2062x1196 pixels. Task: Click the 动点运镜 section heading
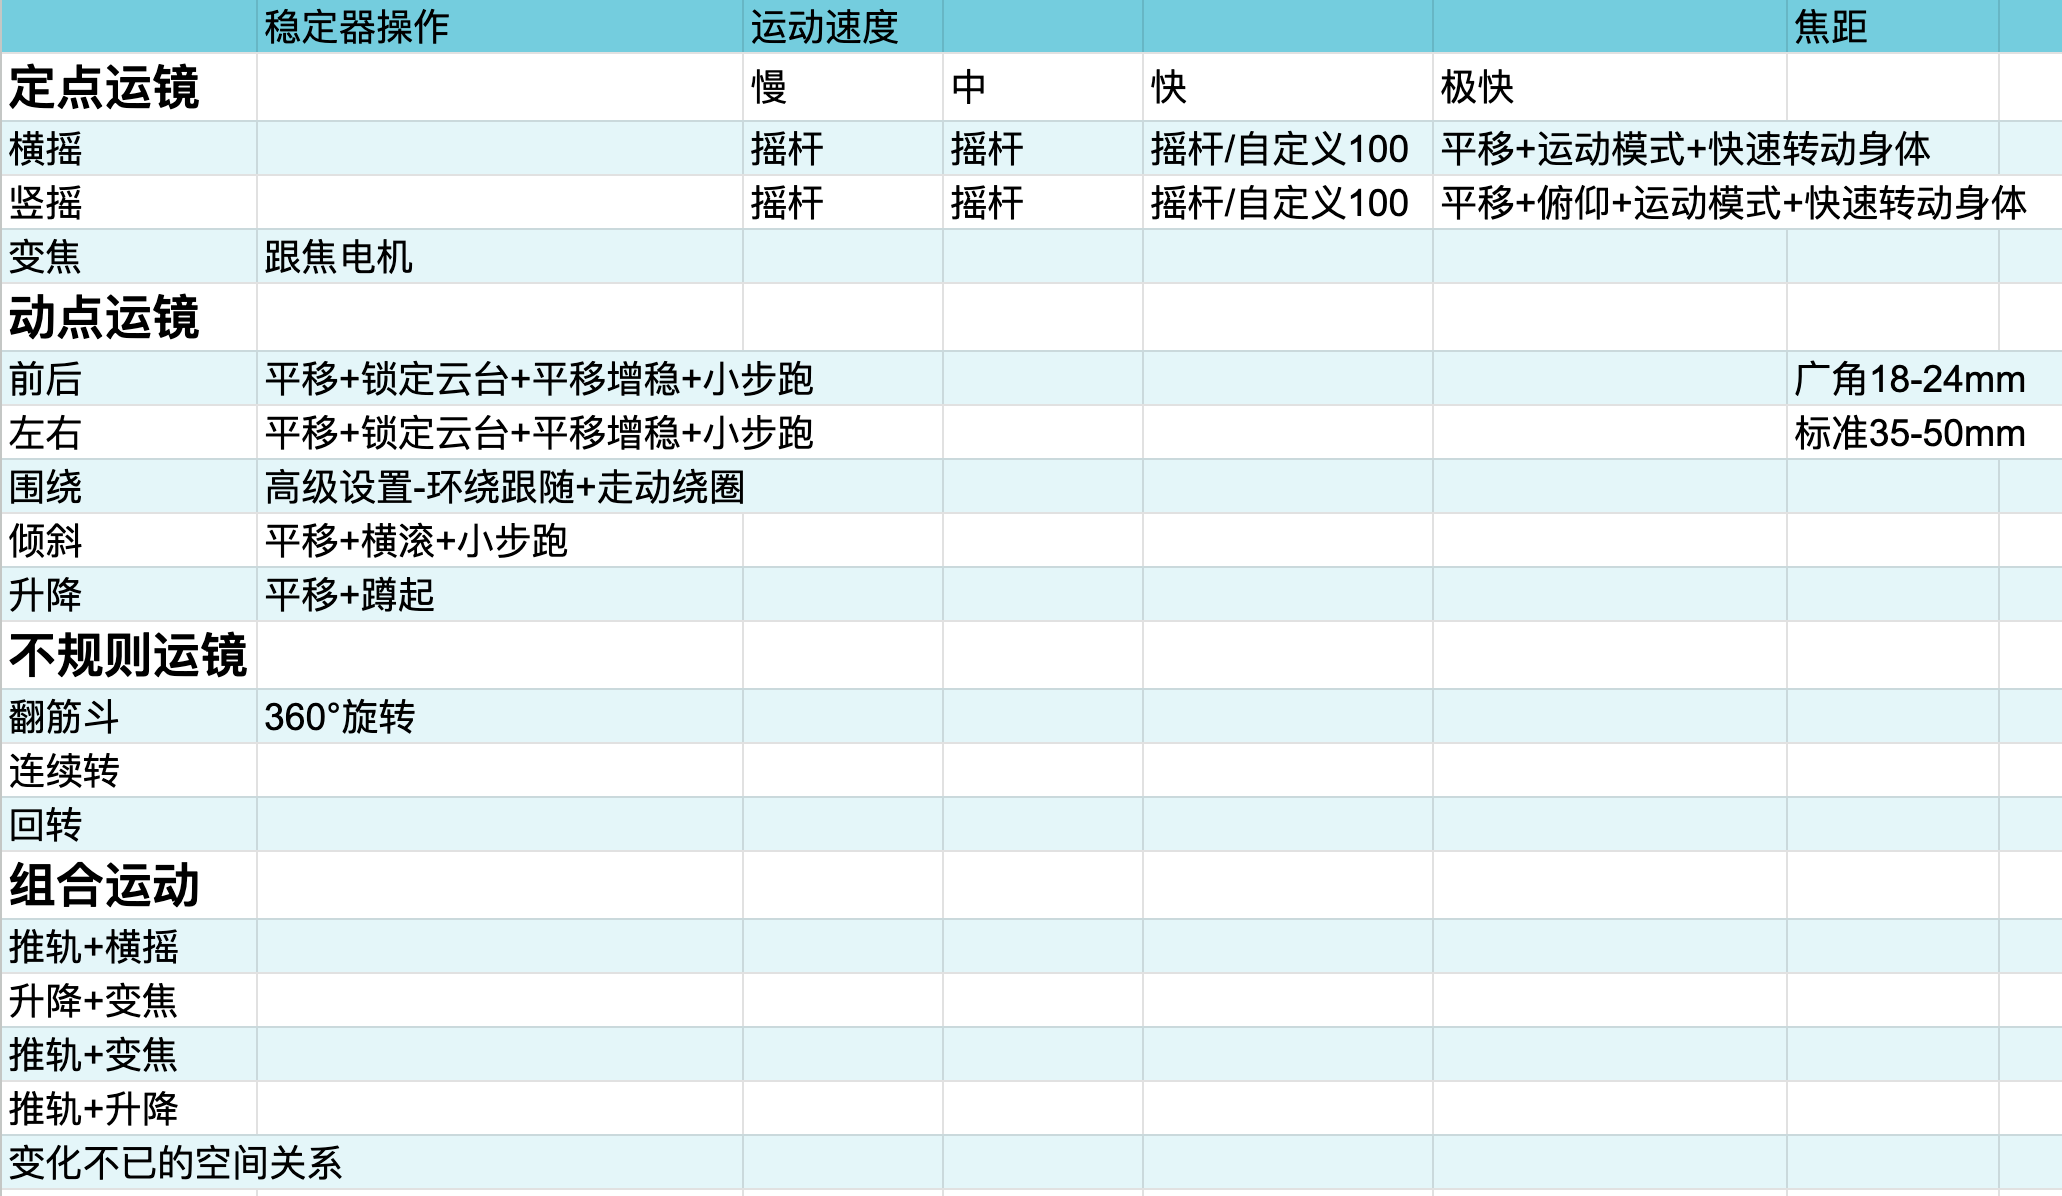[129, 317]
